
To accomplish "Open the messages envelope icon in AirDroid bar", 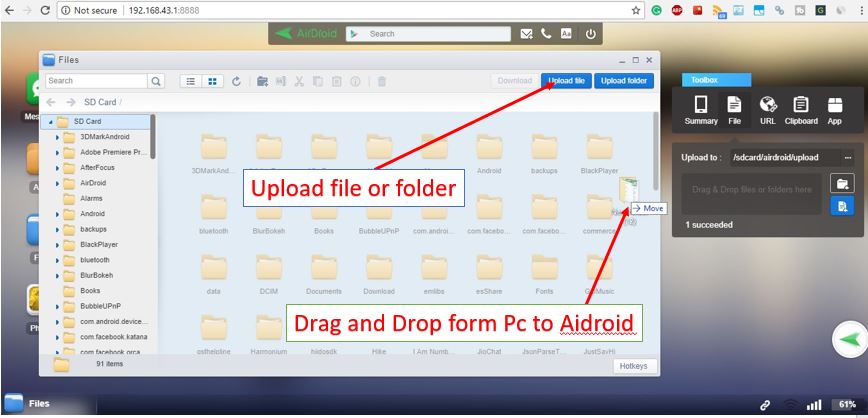I will (x=526, y=34).
